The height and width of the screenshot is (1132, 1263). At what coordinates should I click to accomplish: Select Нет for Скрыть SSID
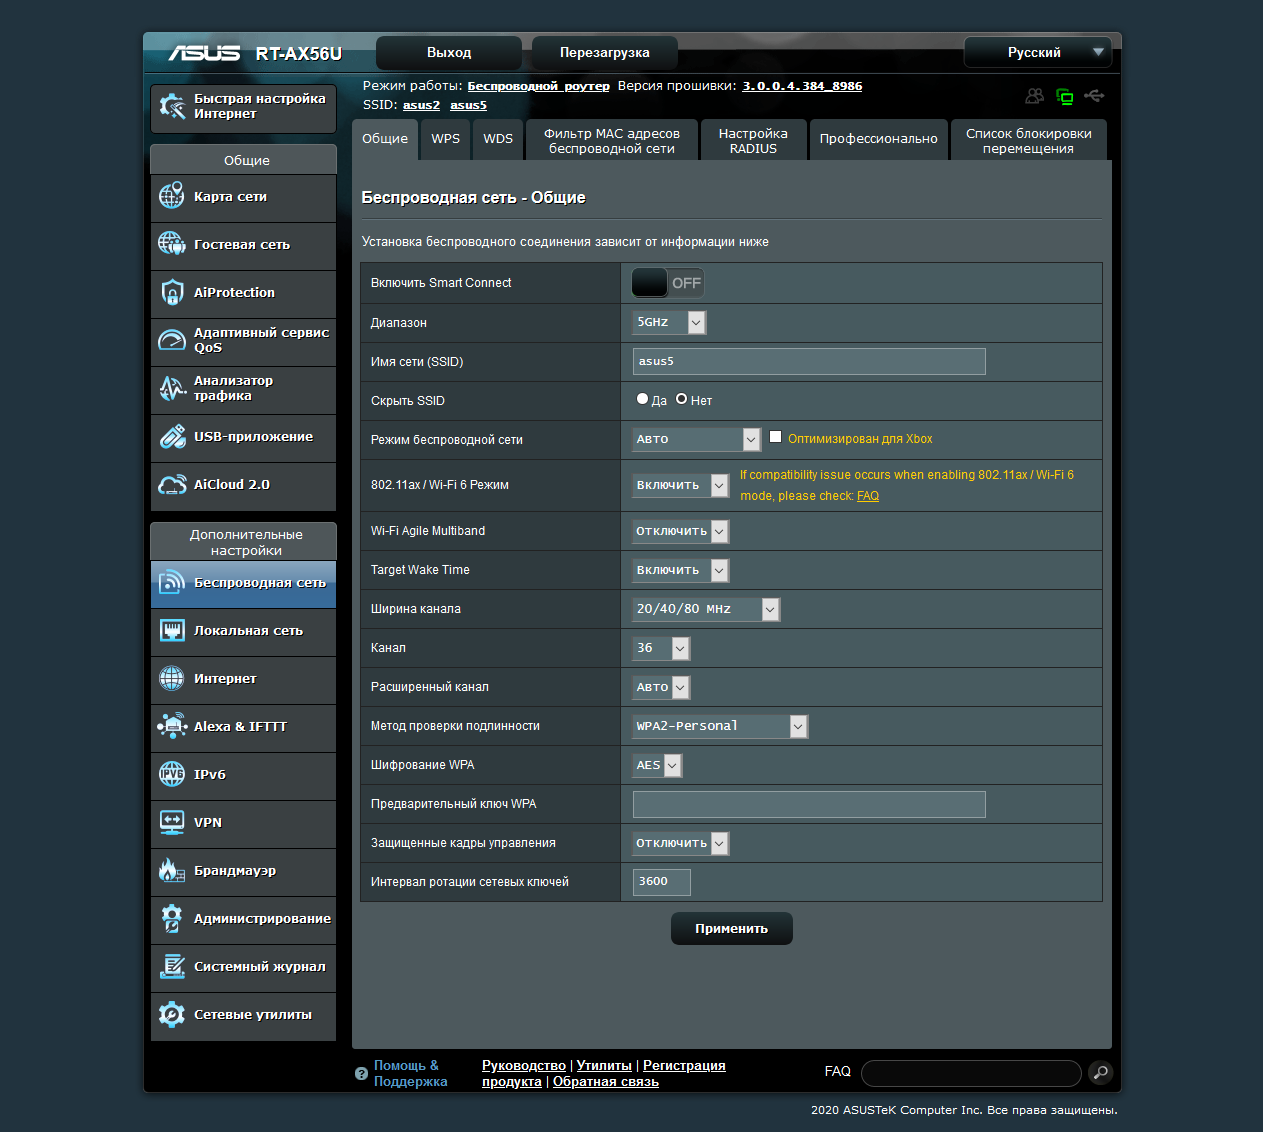click(x=681, y=399)
